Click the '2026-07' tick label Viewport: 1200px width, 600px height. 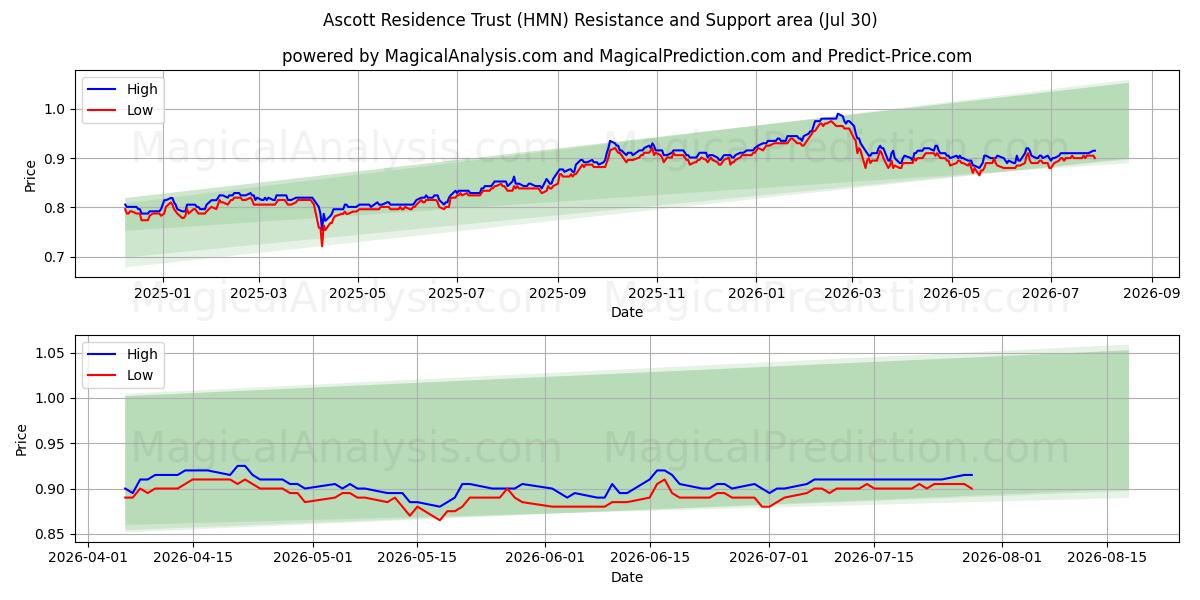click(1050, 294)
